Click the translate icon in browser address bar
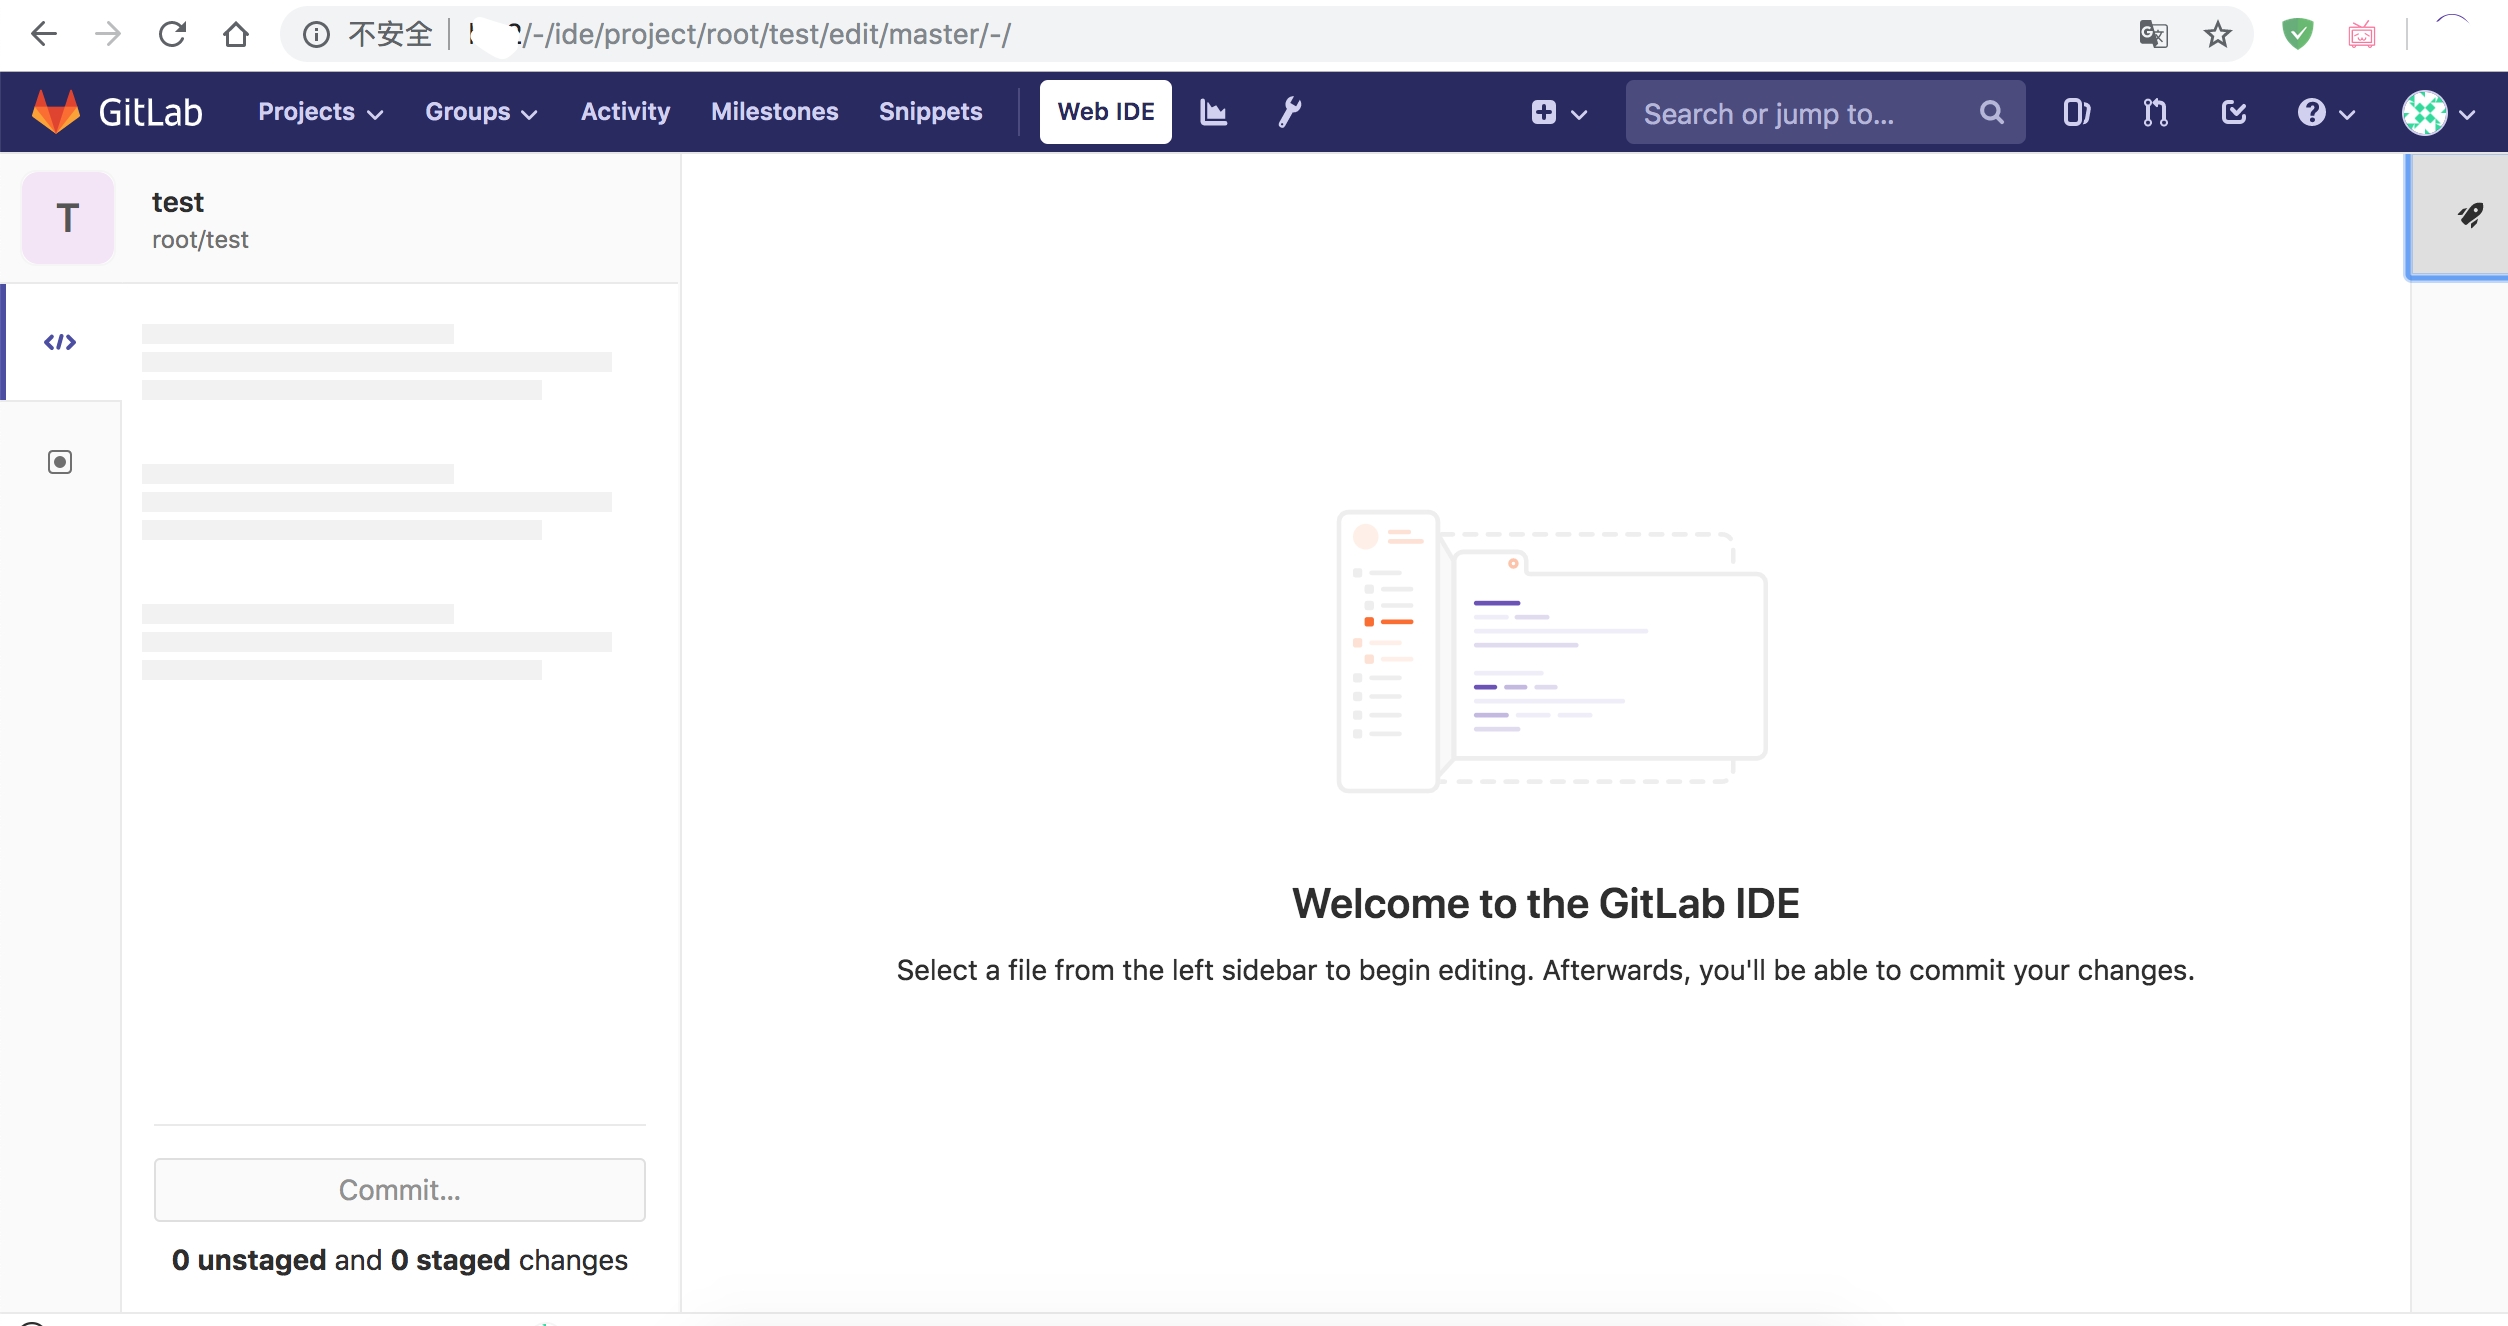The height and width of the screenshot is (1326, 2508). pyautogui.click(x=2154, y=33)
